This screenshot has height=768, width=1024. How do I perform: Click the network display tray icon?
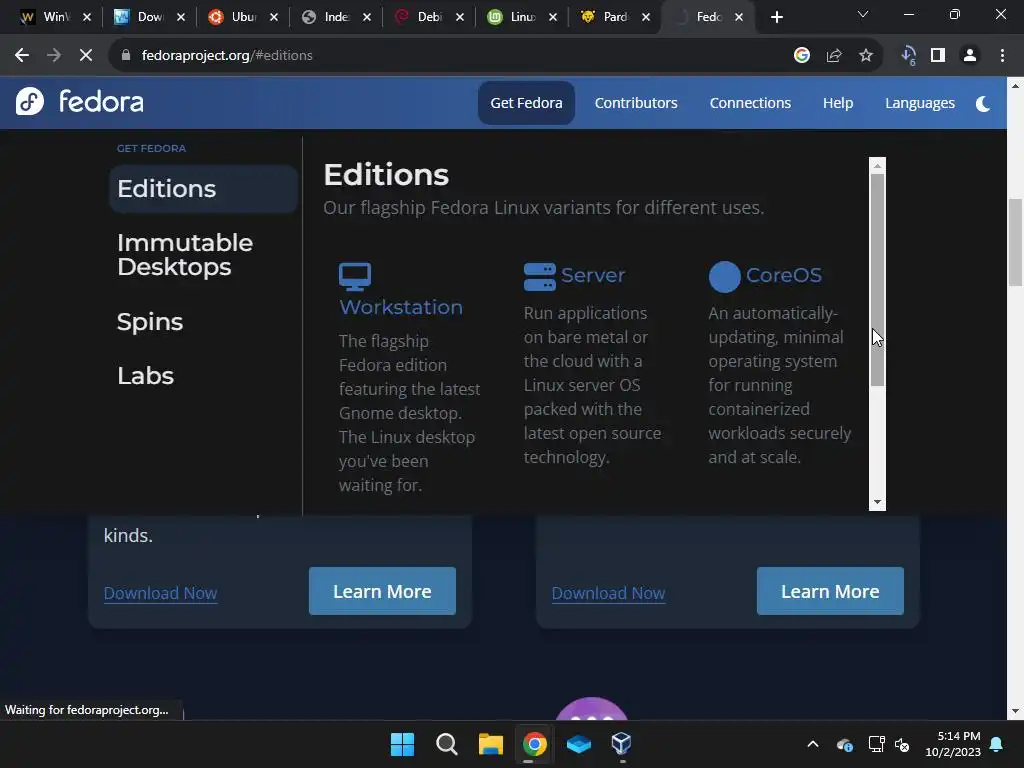pyautogui.click(x=876, y=744)
